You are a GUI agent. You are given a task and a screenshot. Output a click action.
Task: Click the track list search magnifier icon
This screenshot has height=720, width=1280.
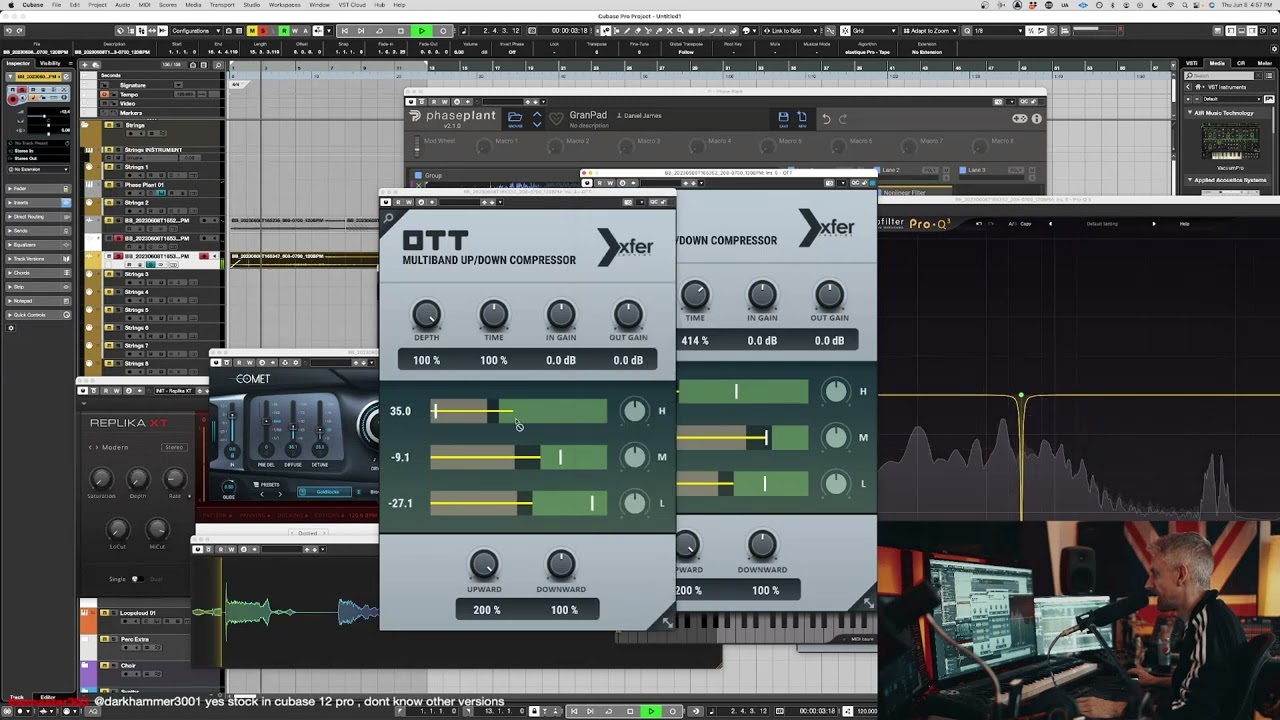(x=218, y=65)
